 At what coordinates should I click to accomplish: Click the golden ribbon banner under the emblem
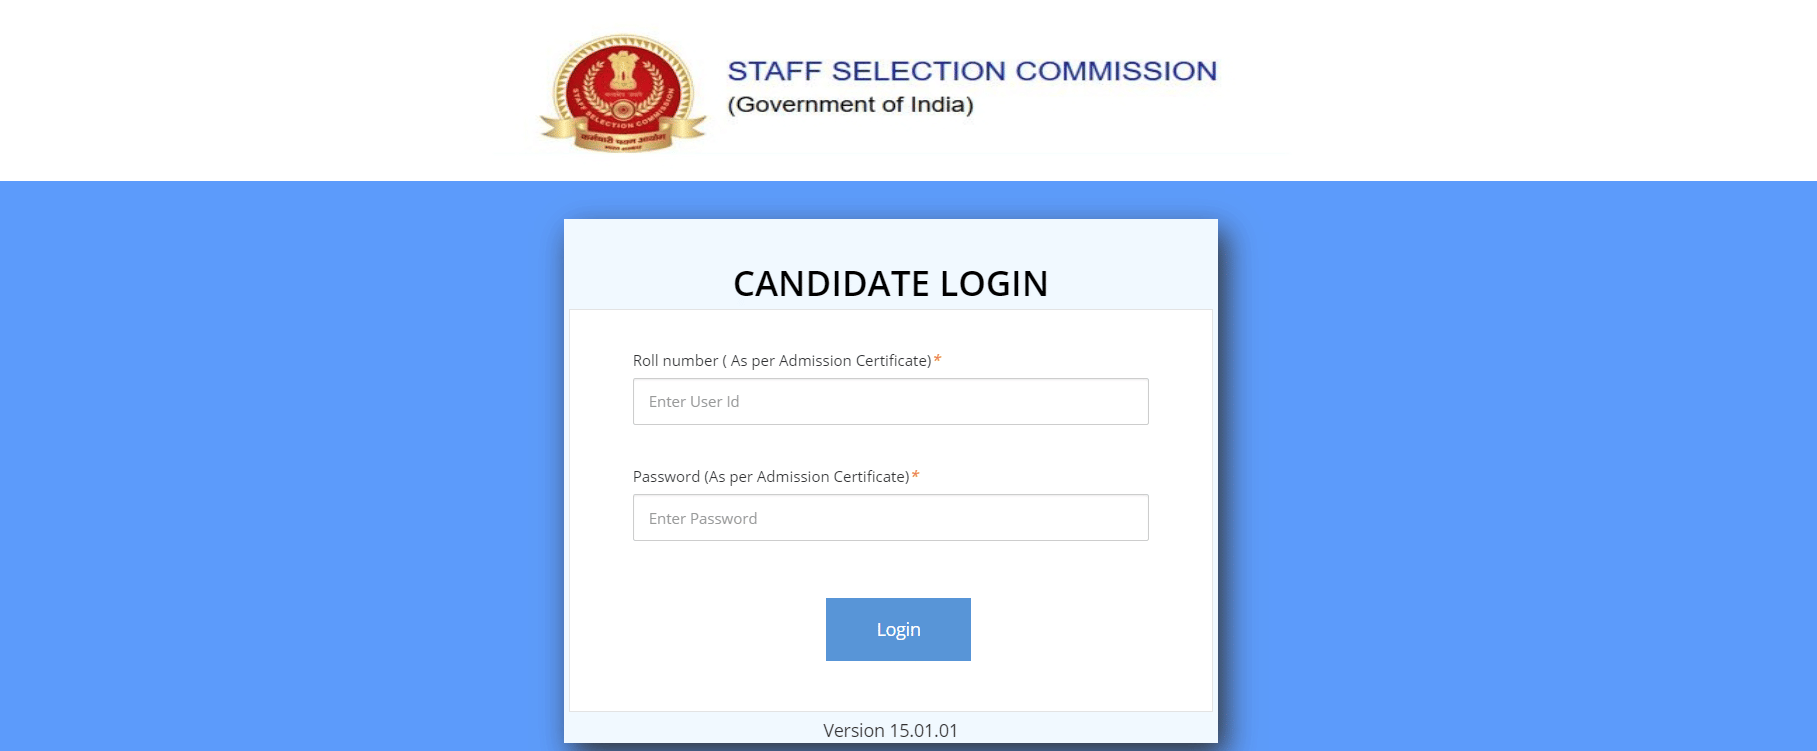620,135
